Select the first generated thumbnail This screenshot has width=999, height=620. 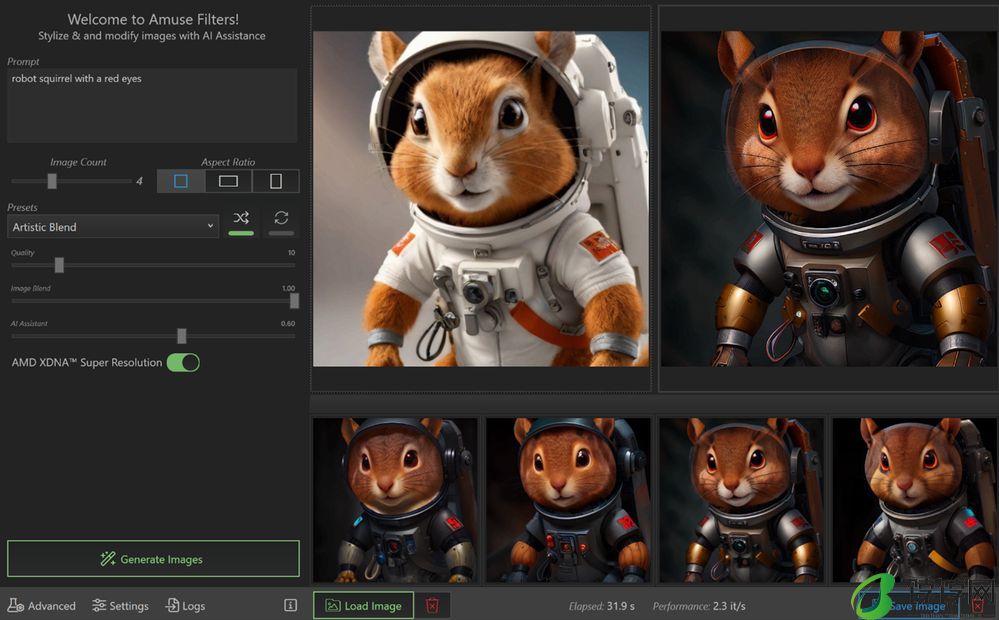point(395,500)
